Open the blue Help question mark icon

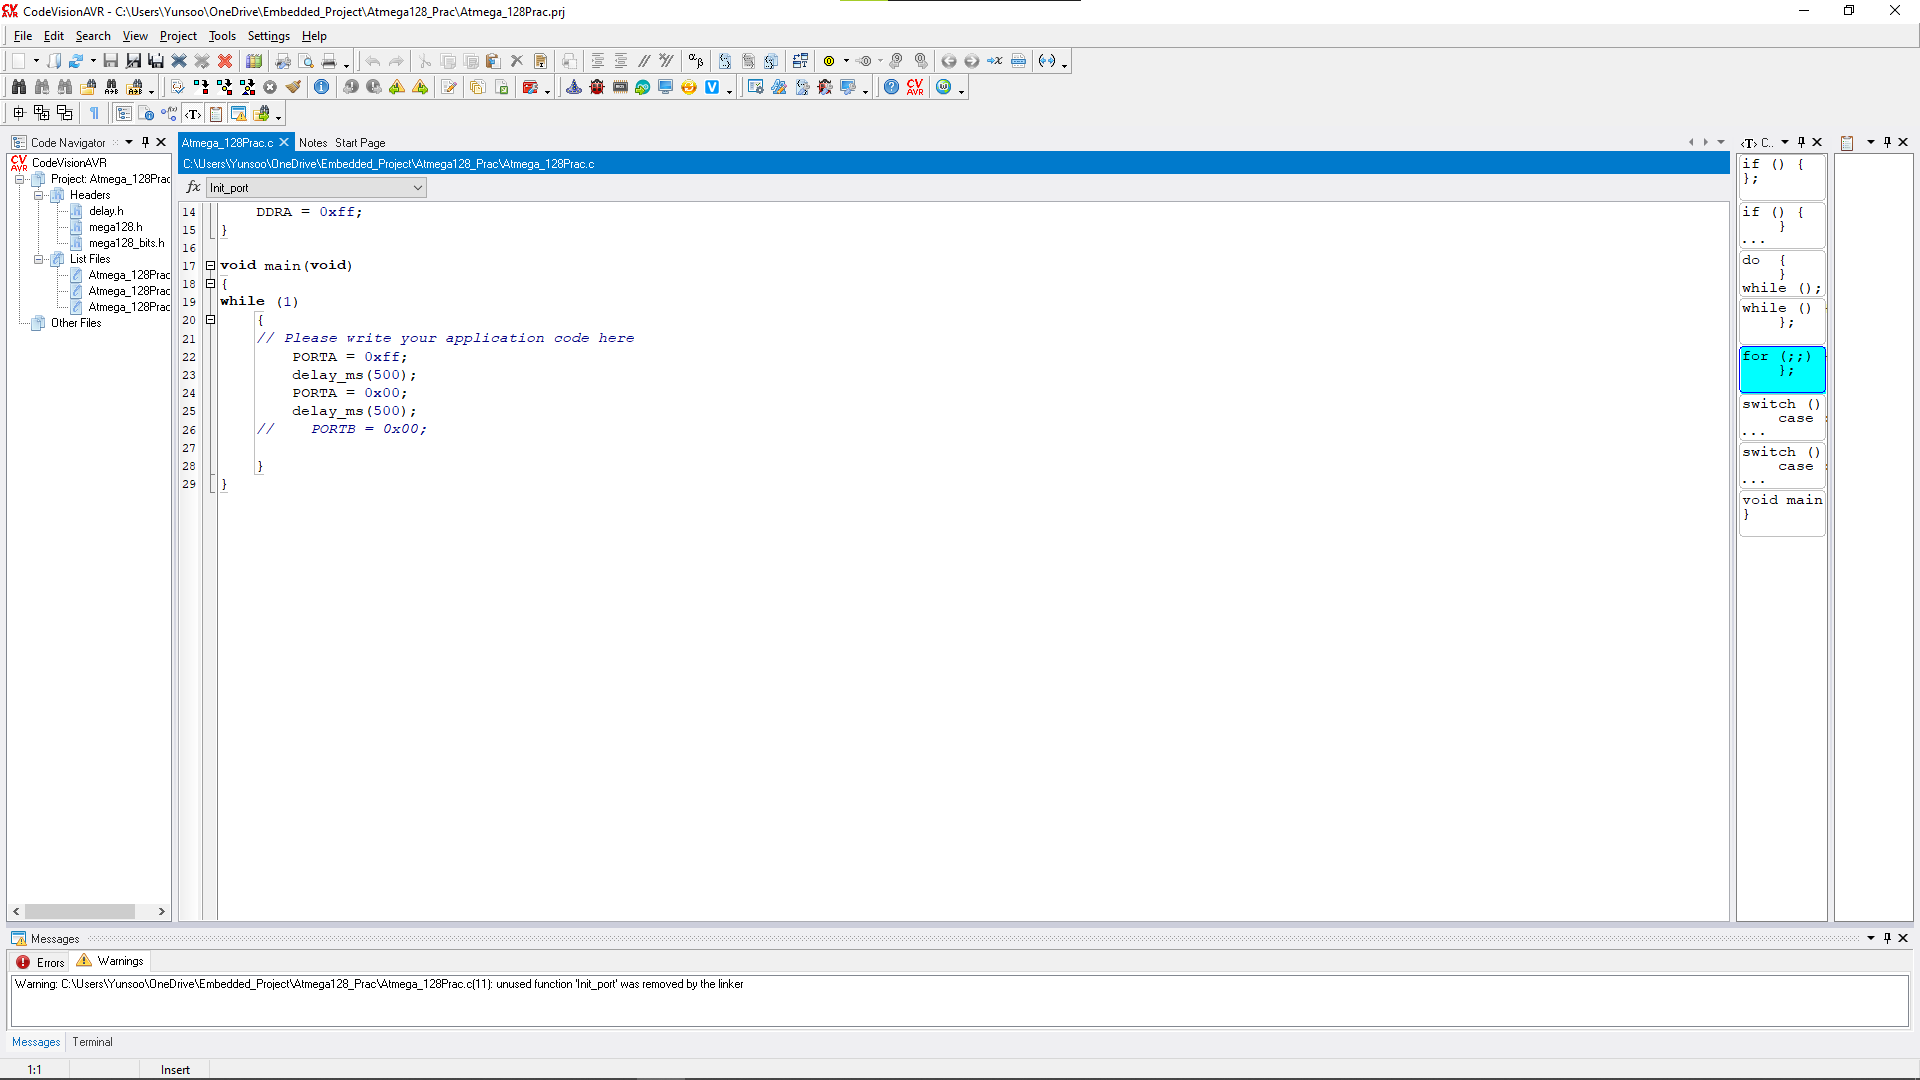point(891,87)
